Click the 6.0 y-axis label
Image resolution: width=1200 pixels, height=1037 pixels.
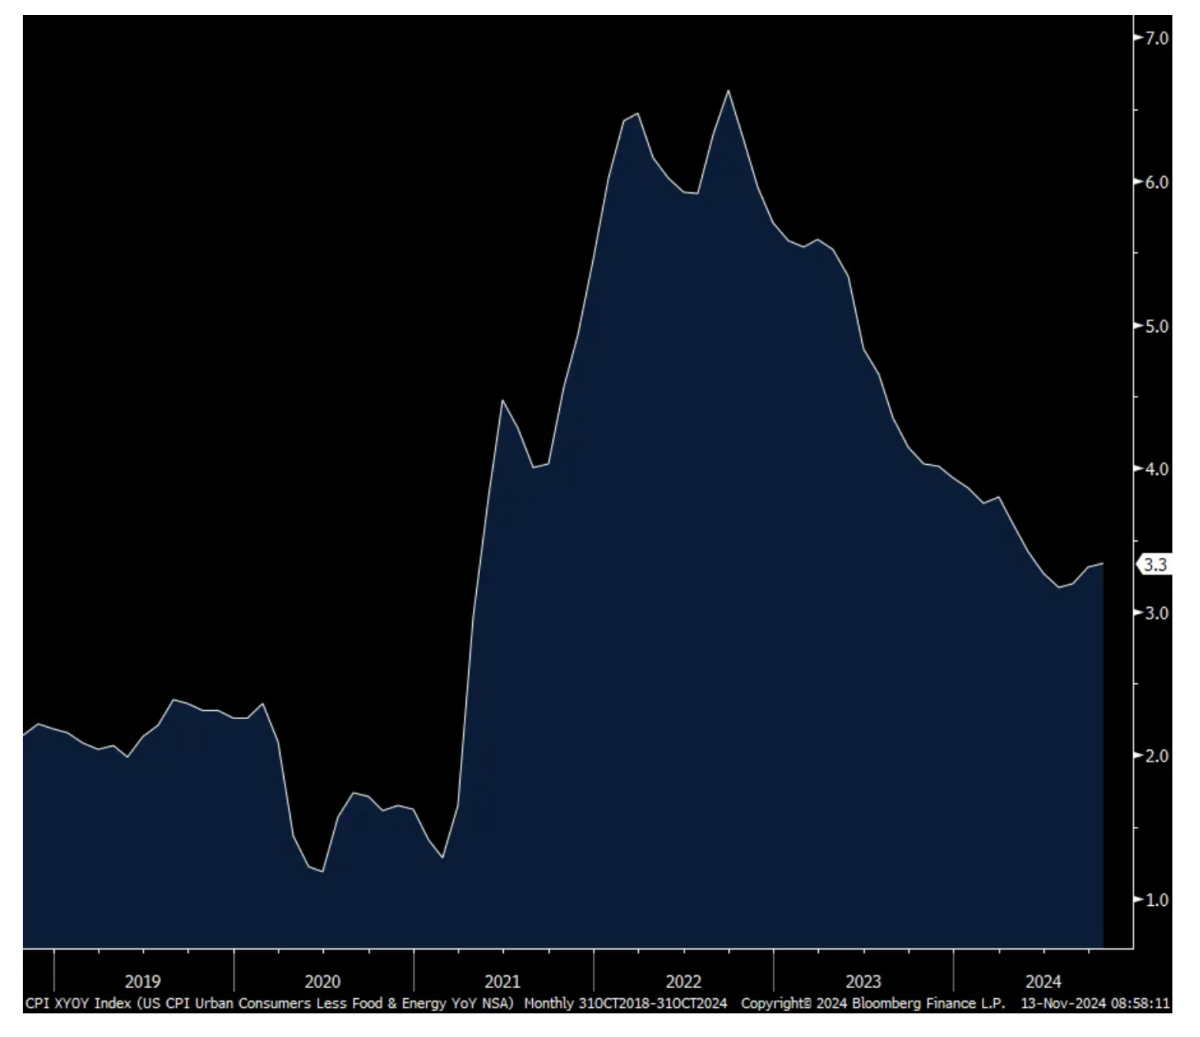coord(1155,182)
